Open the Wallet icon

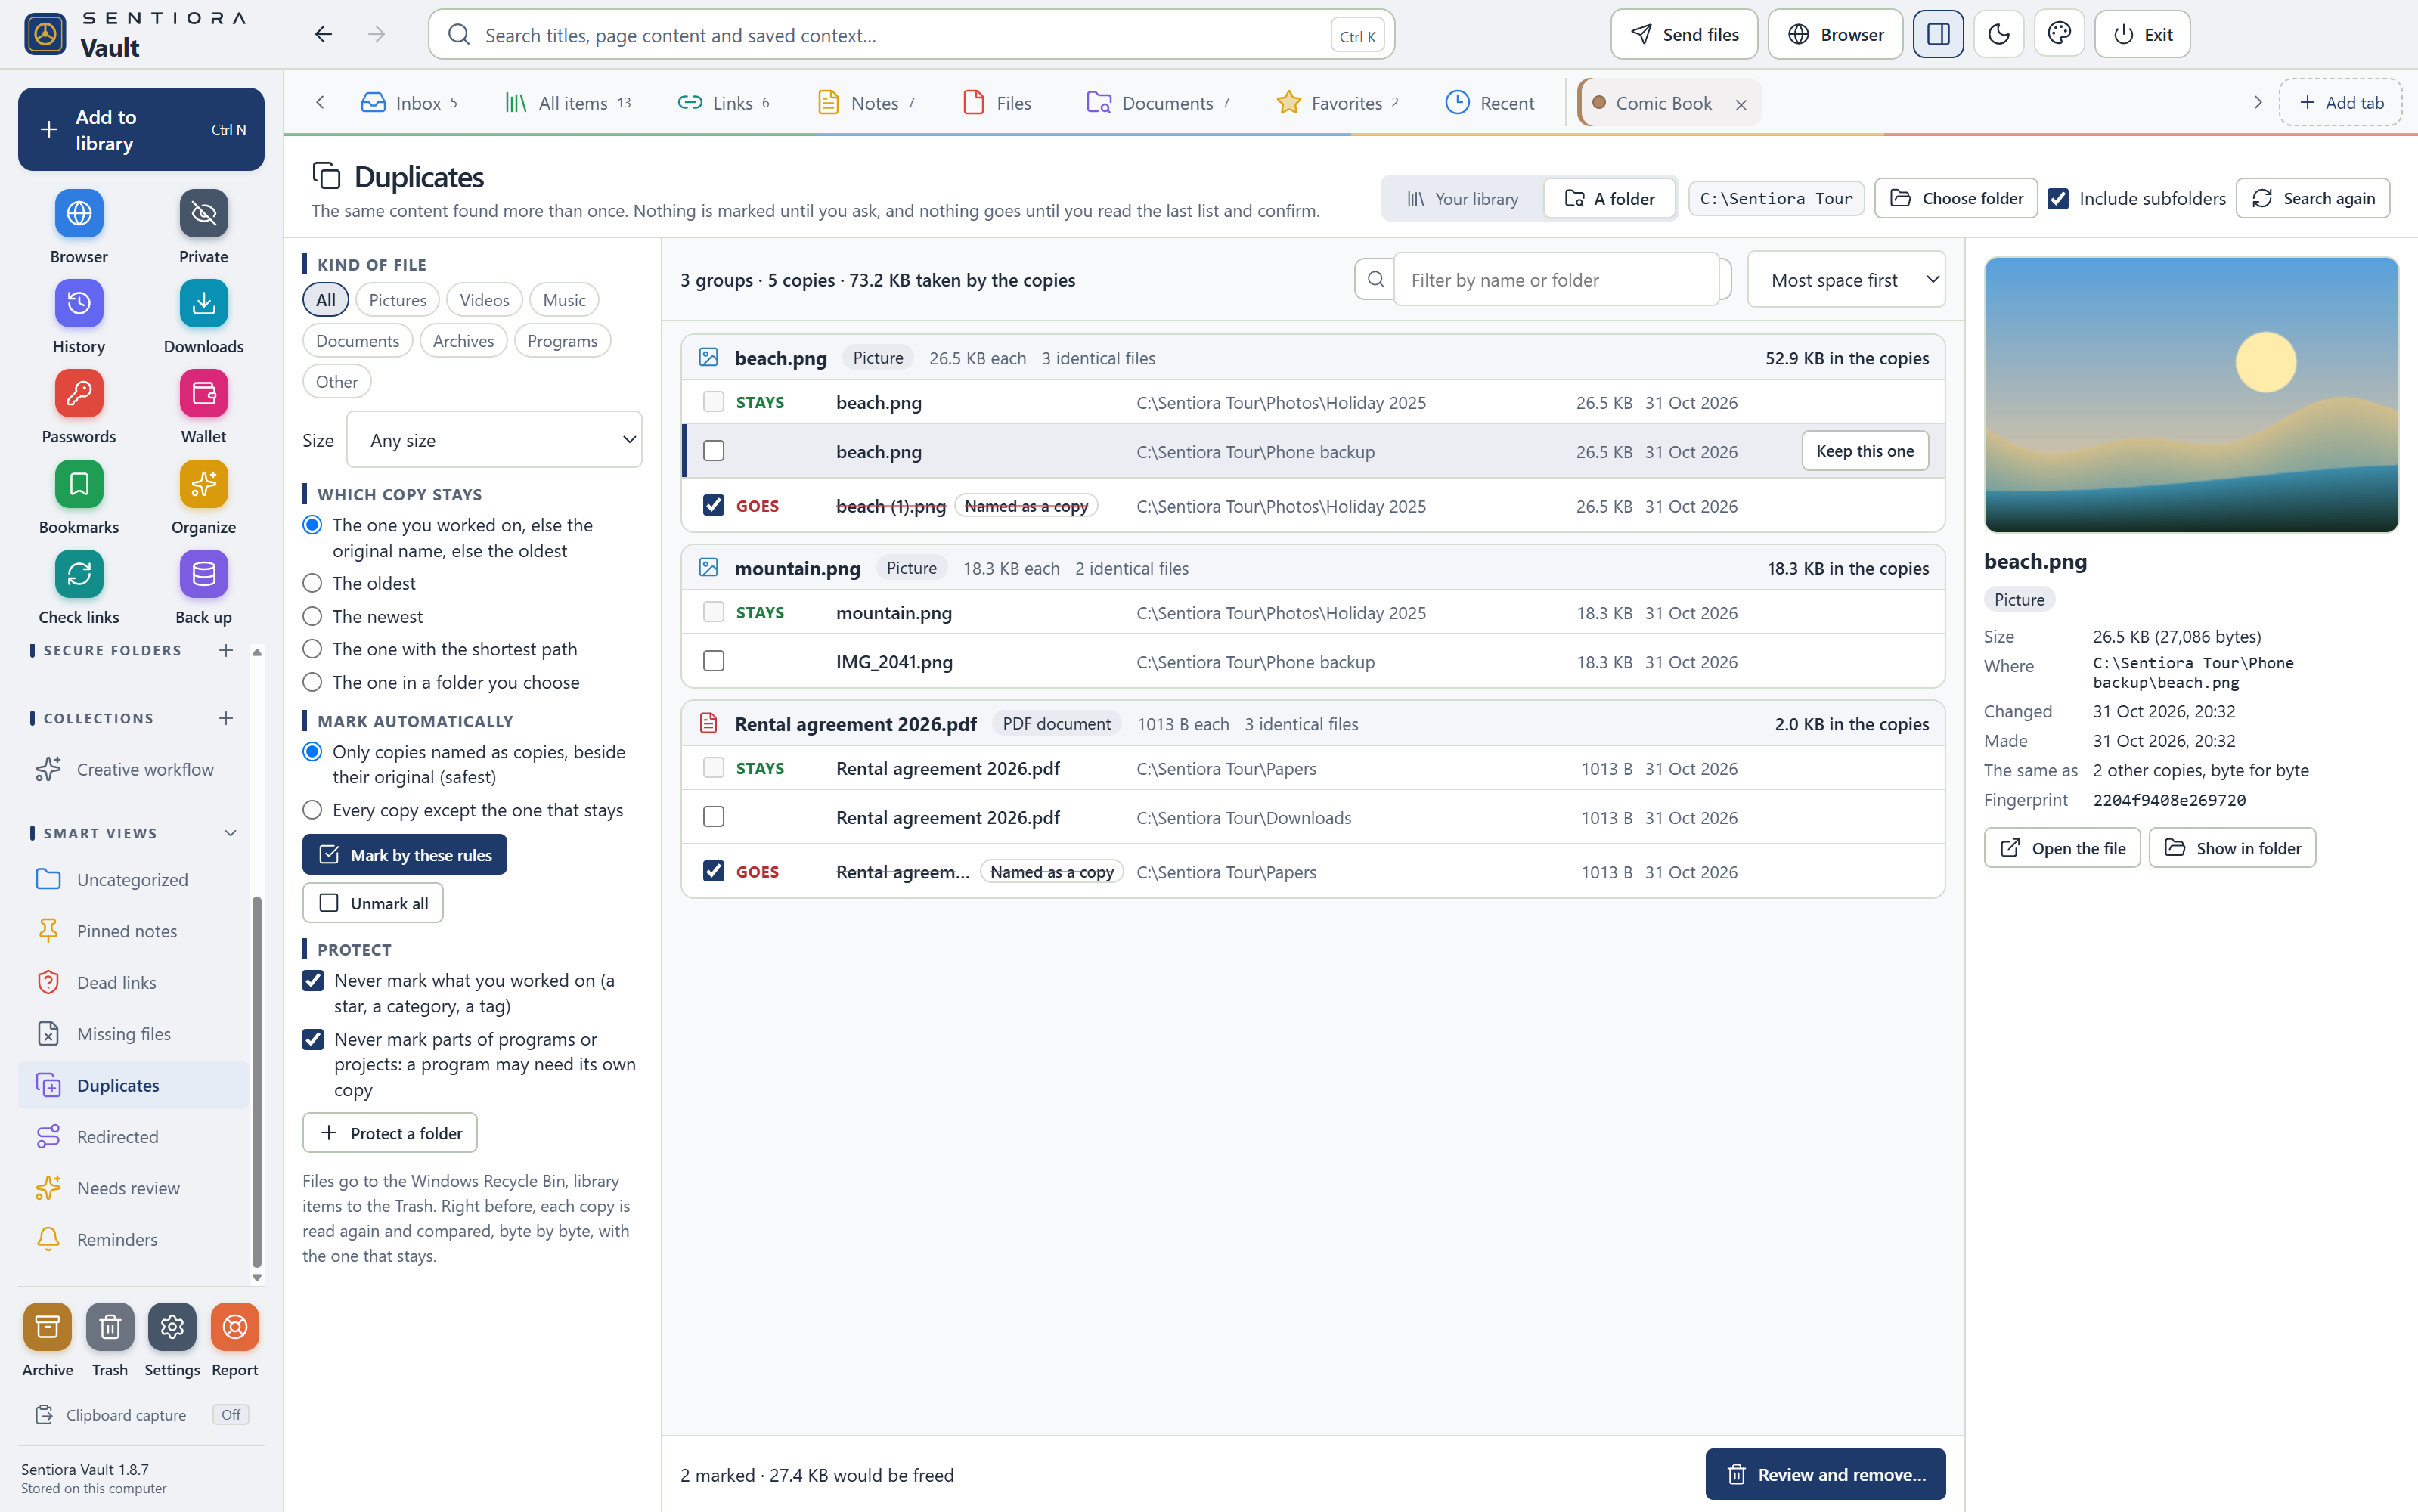coord(204,393)
